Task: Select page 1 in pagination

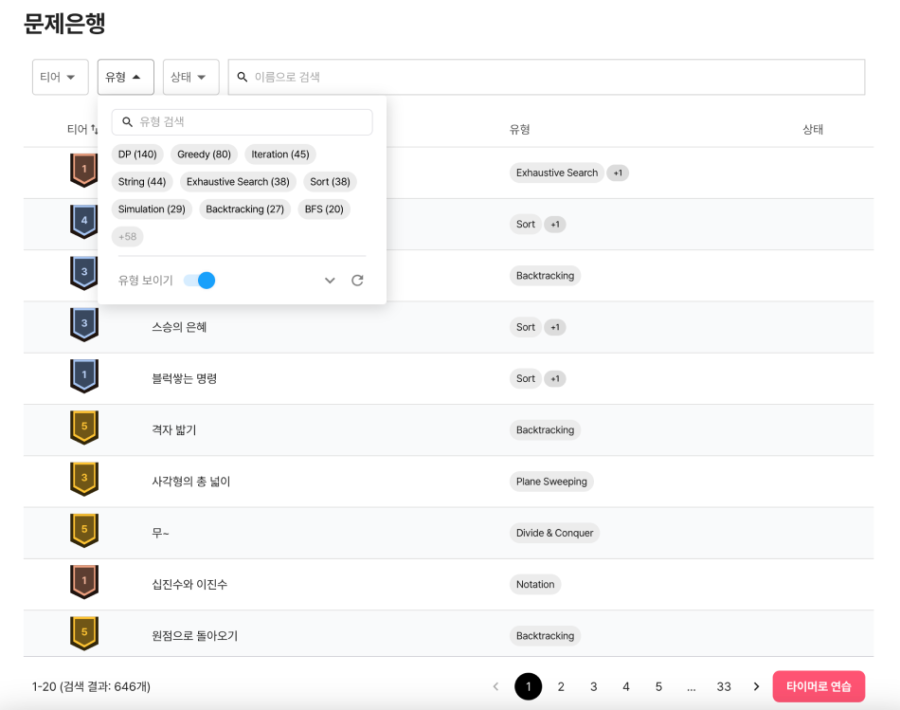Action: [528, 686]
